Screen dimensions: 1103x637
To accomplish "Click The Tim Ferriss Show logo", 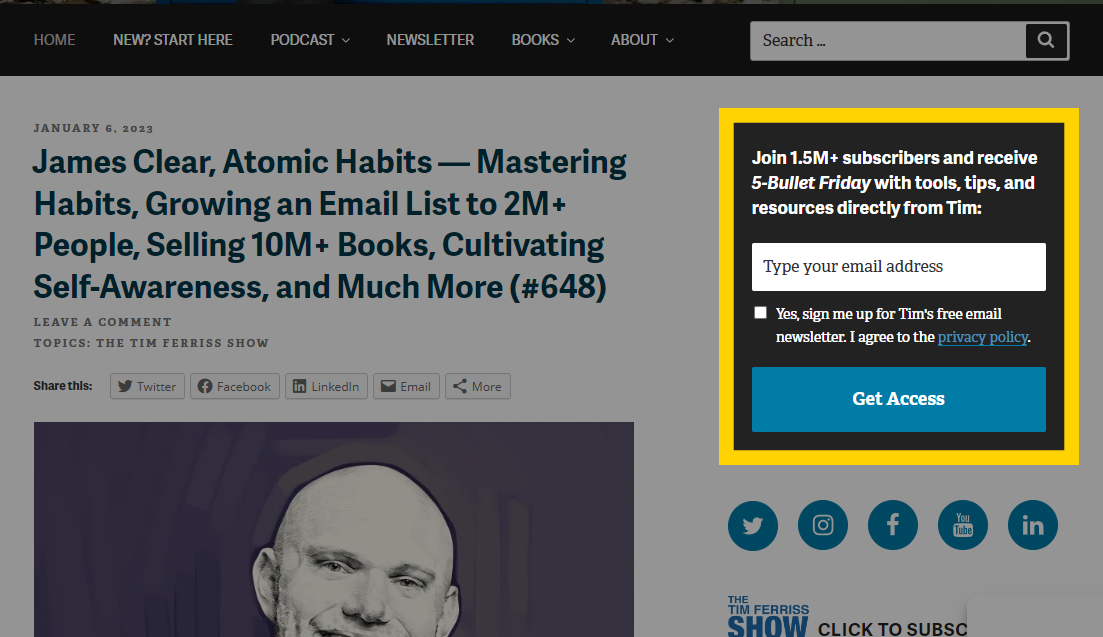I will click(768, 617).
